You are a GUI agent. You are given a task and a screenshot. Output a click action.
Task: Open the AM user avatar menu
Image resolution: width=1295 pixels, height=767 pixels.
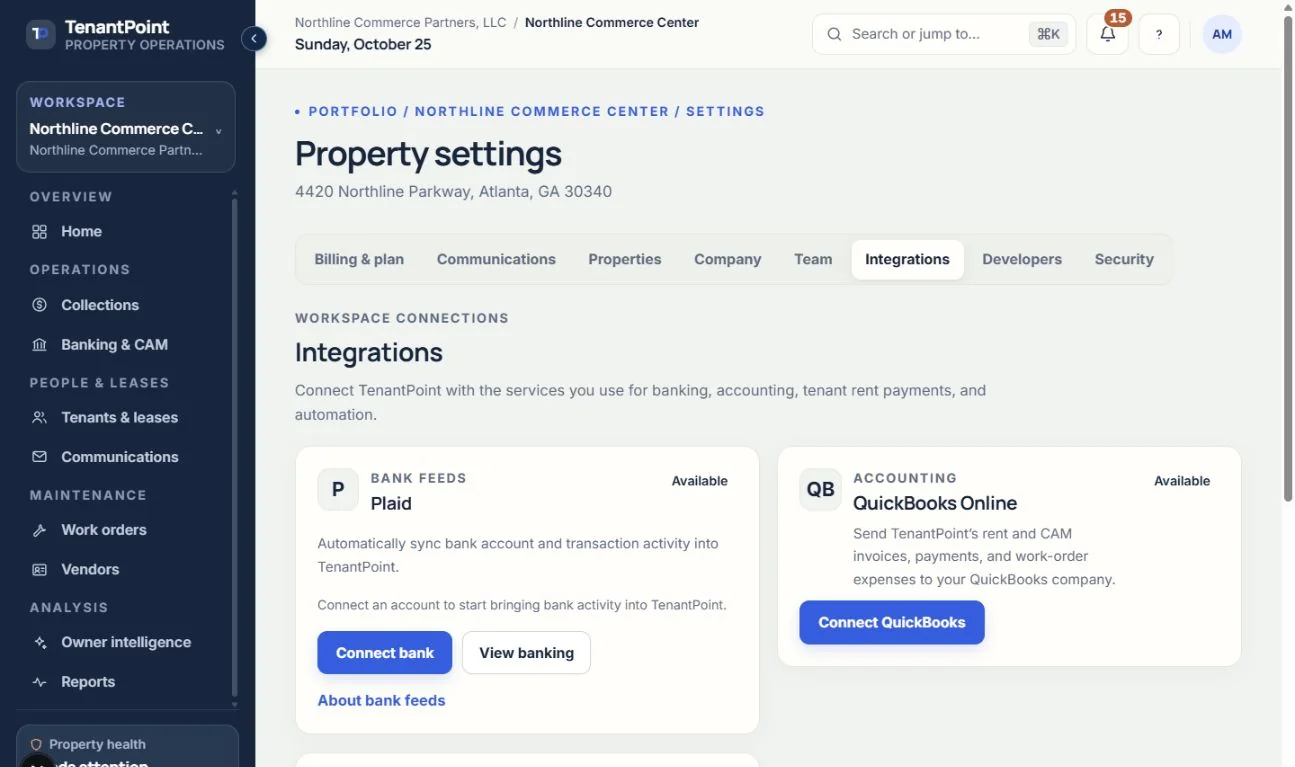click(x=1222, y=34)
